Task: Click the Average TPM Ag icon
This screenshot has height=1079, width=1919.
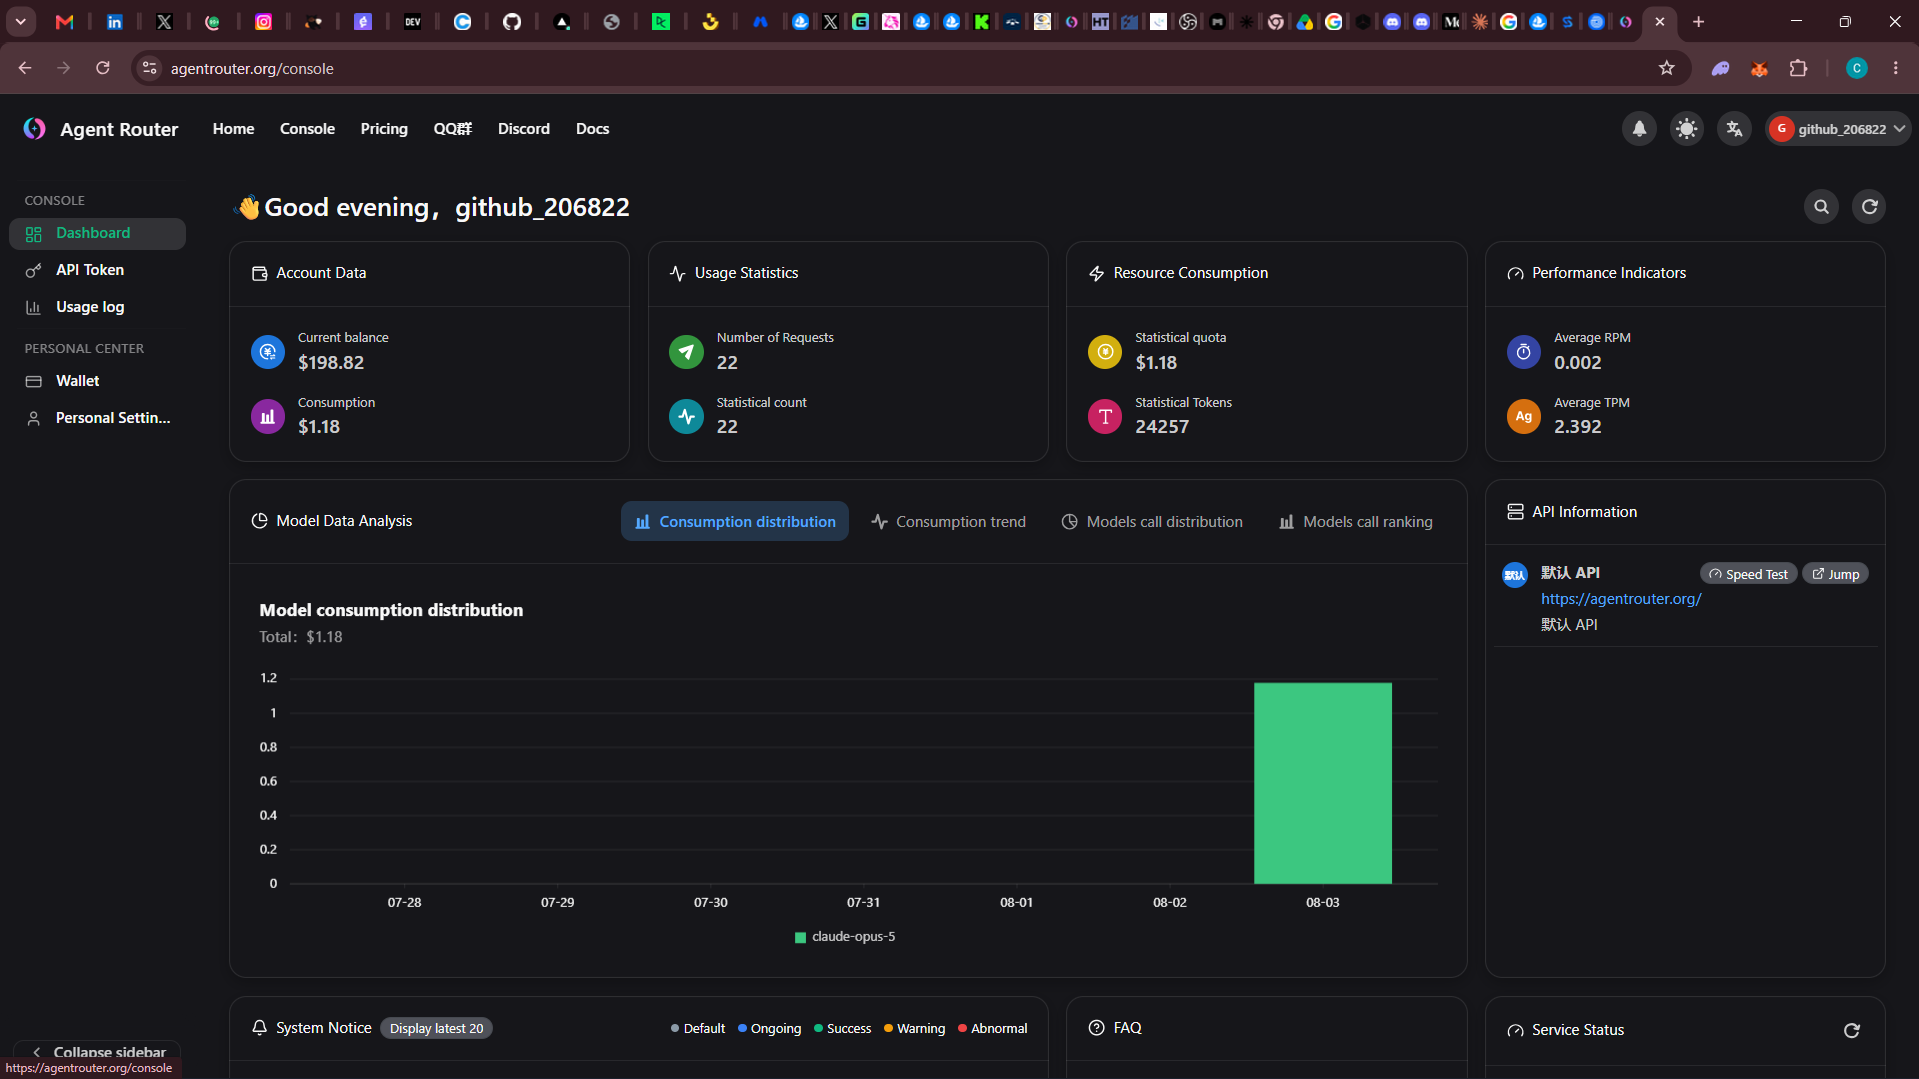Action: [1523, 417]
